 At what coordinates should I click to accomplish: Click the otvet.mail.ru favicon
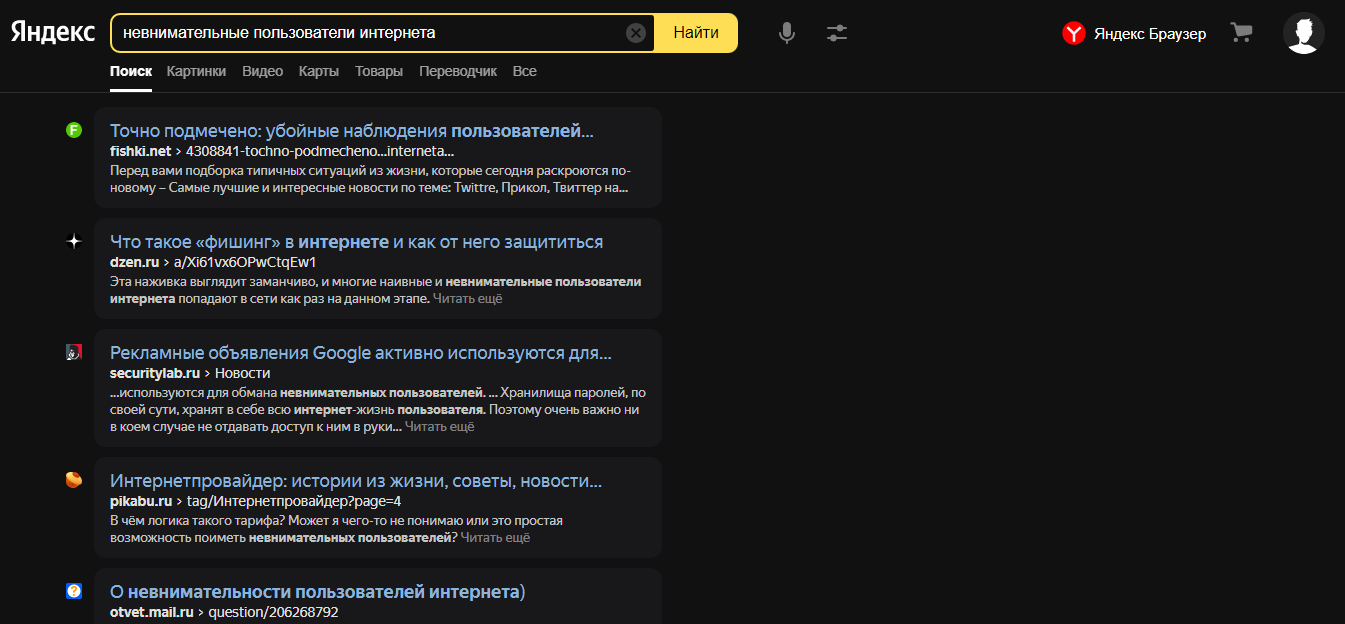click(x=74, y=591)
